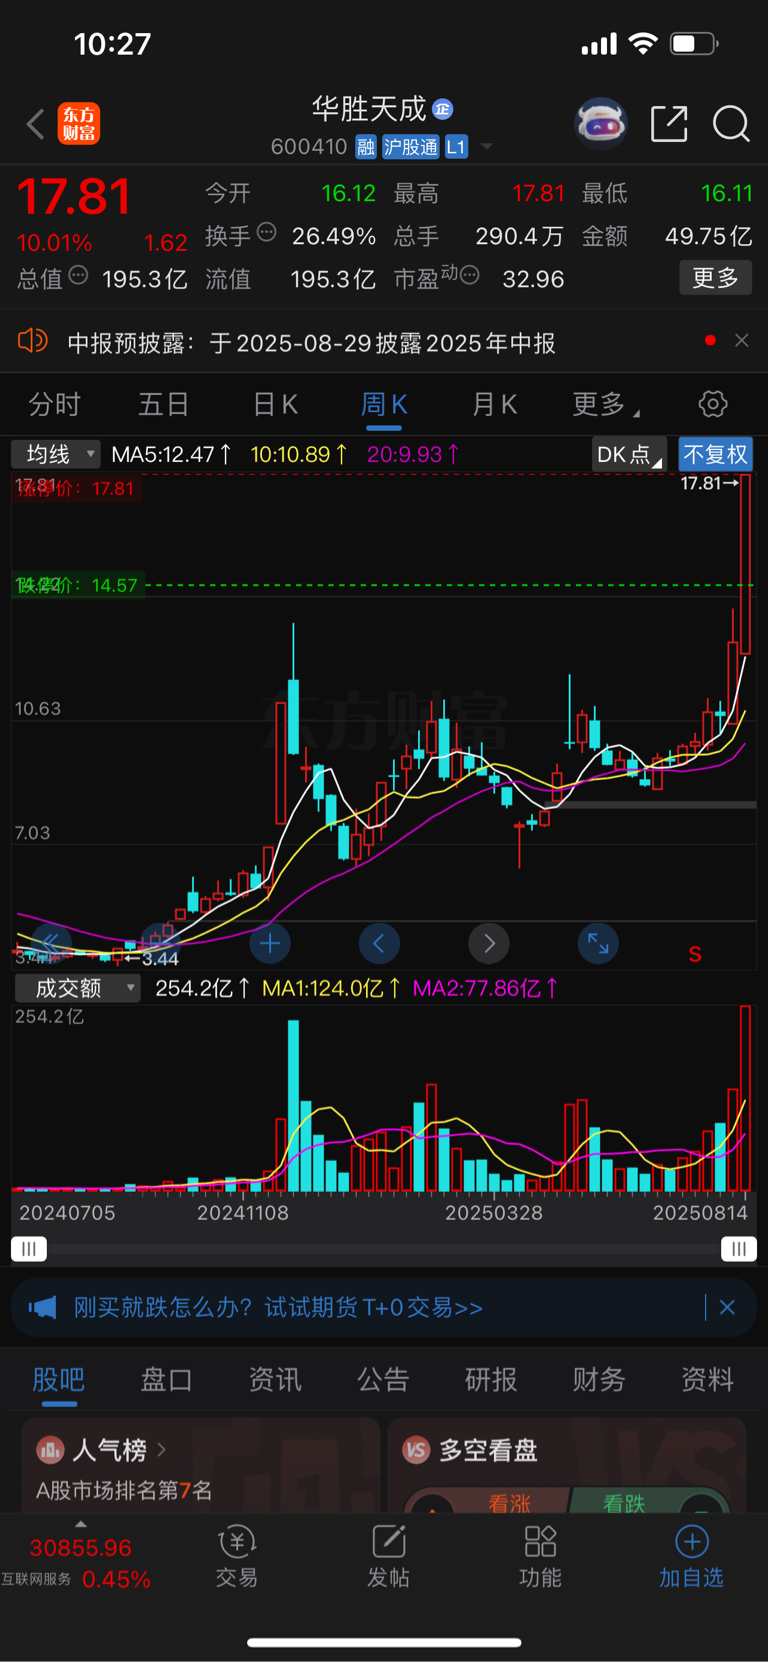Screen dimensions: 768x1662
Task: Open 功能 functions grid icon
Action: click(540, 1557)
